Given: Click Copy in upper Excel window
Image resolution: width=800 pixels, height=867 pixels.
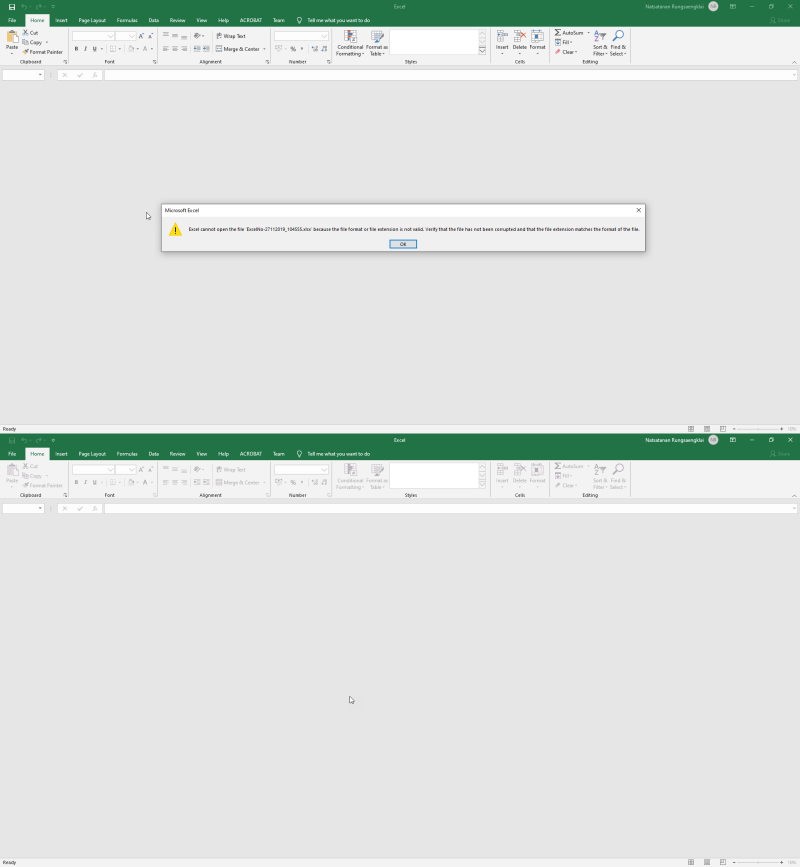Looking at the screenshot, I should click(32, 42).
